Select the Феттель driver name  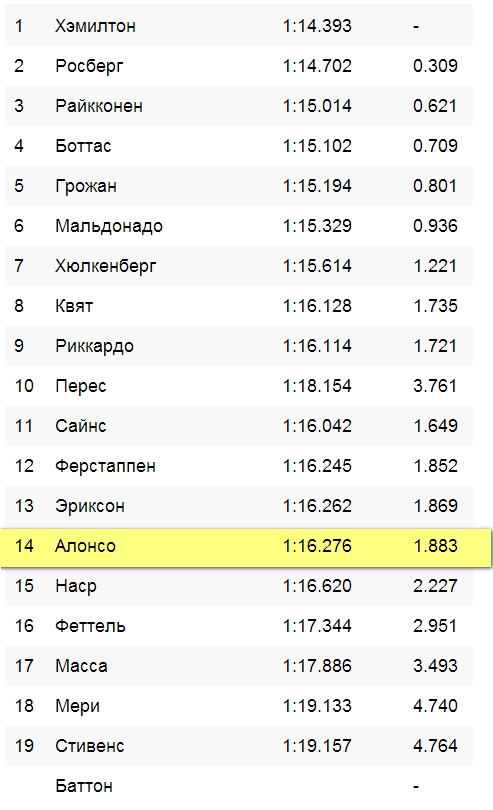pyautogui.click(x=90, y=626)
